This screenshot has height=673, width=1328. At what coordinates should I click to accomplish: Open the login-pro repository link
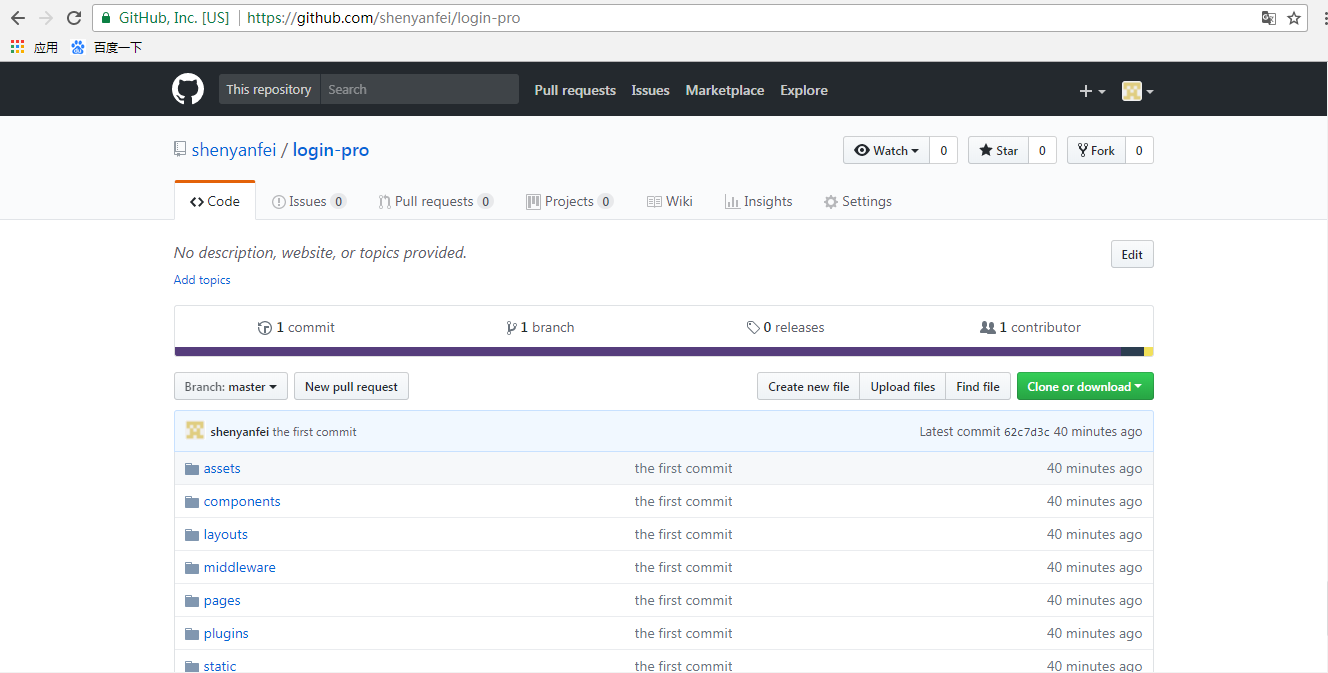331,150
